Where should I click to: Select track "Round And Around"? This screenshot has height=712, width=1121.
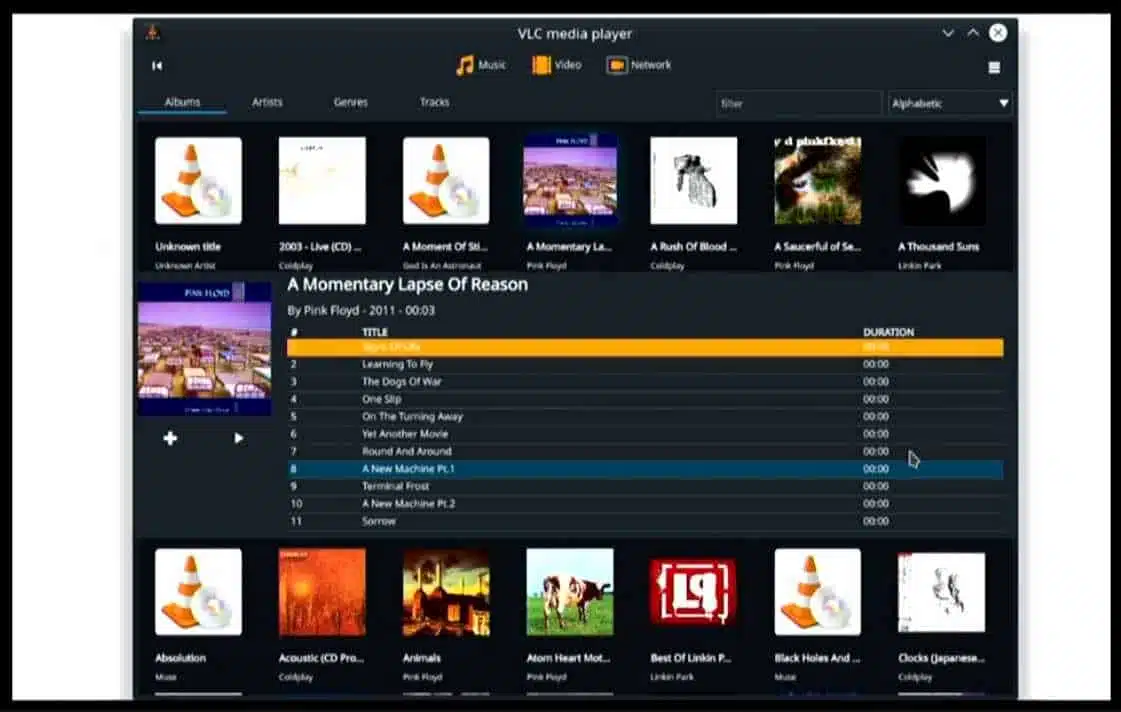[x=645, y=452]
